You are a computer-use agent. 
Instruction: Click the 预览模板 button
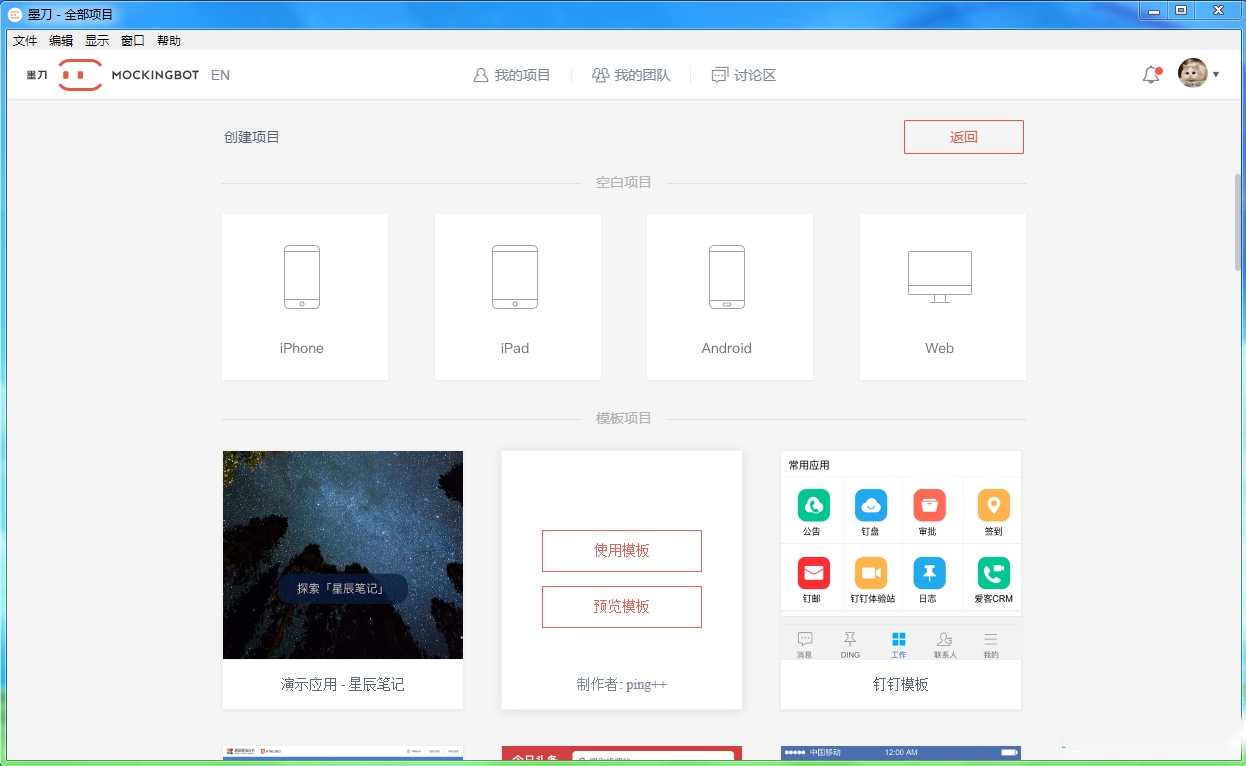[621, 607]
